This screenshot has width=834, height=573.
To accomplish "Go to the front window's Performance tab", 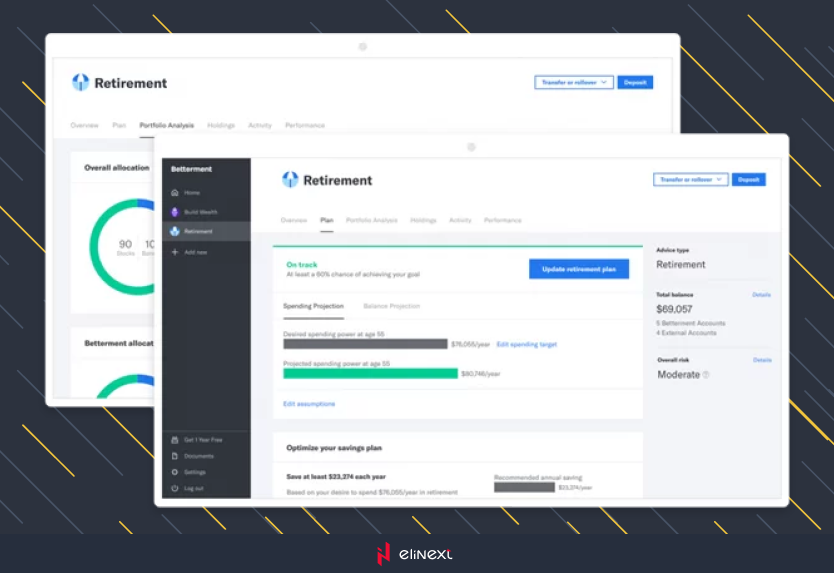I will click(x=502, y=220).
